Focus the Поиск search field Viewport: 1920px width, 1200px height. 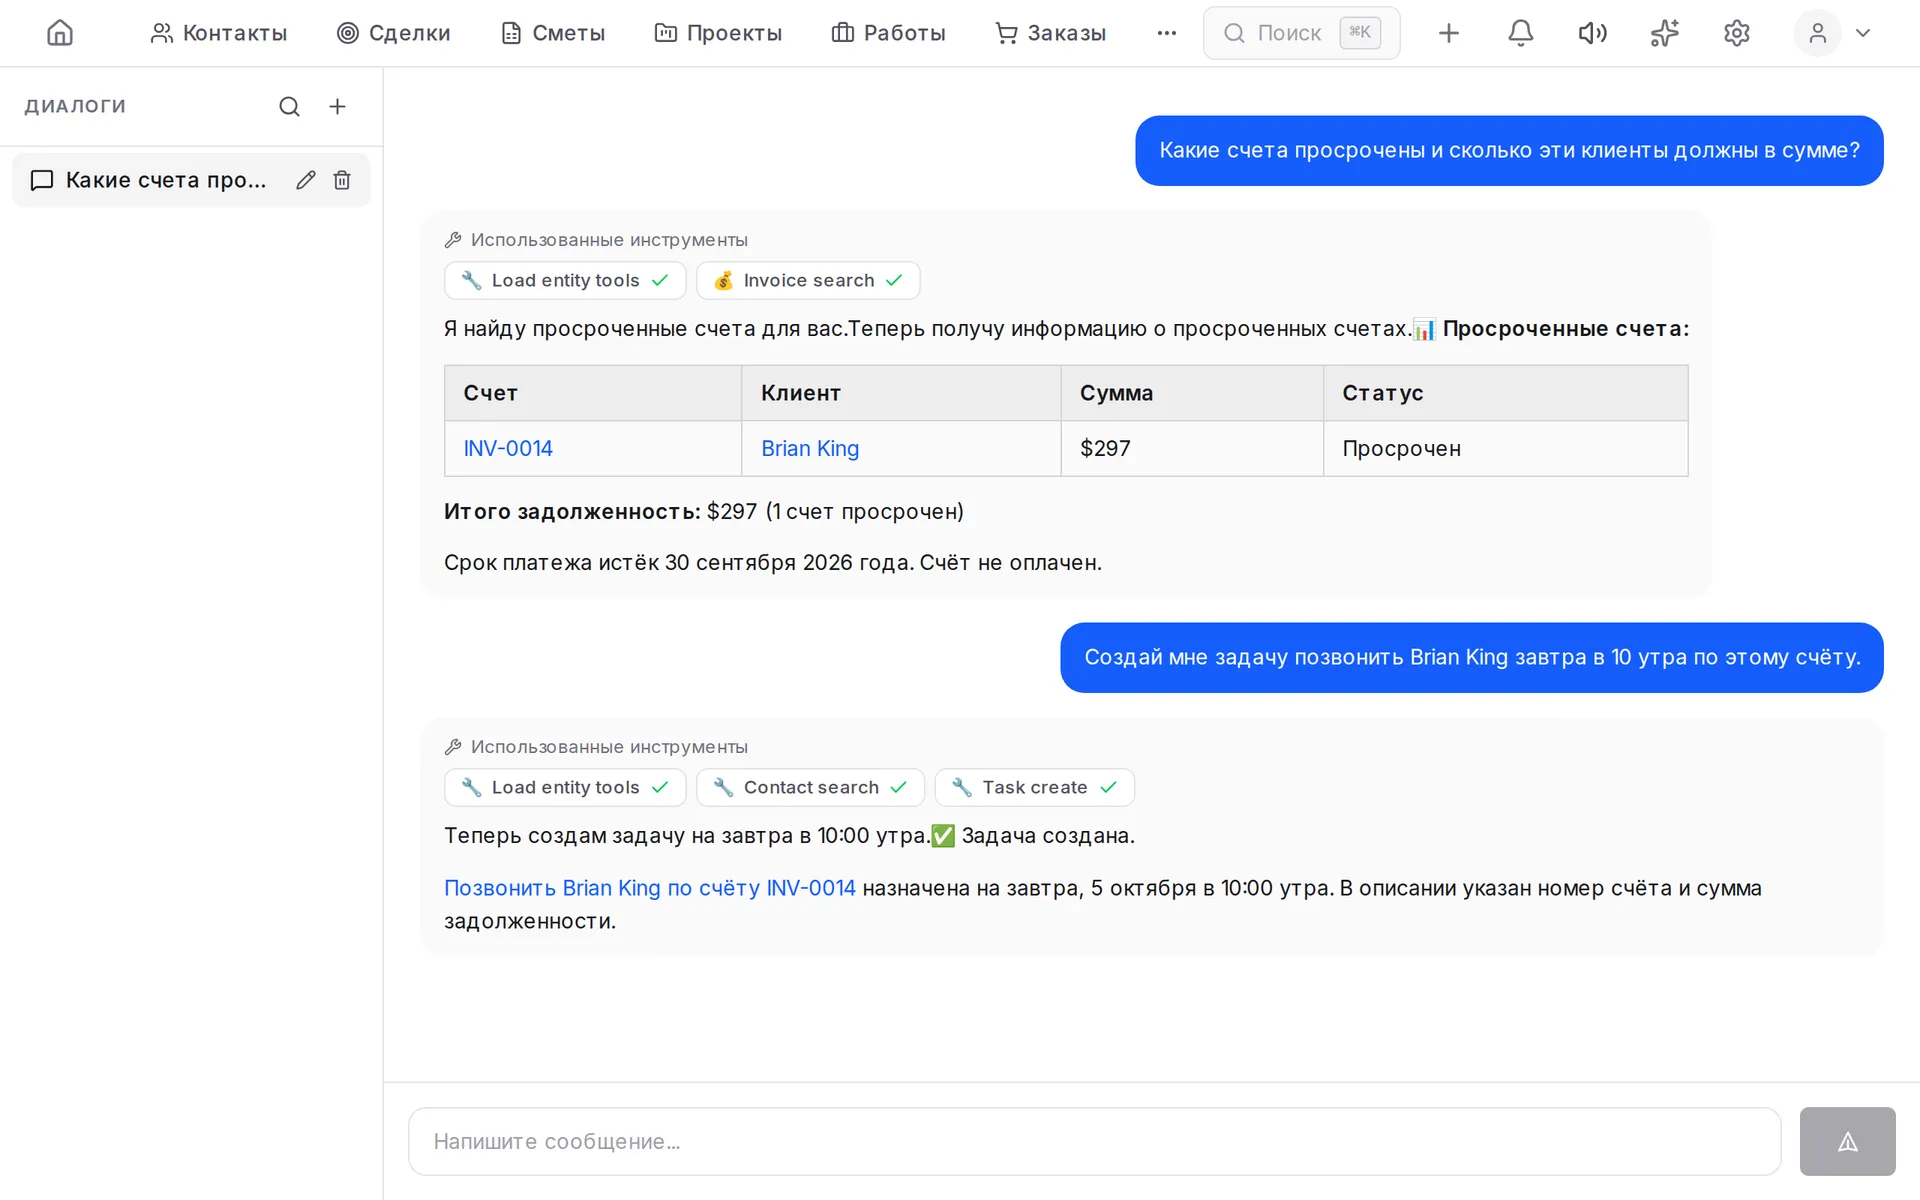[x=1301, y=33]
